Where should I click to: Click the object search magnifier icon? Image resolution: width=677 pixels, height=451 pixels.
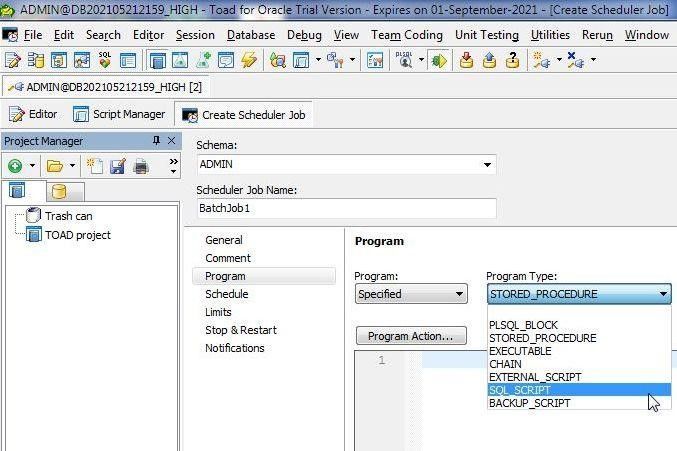pyautogui.click(x=278, y=60)
